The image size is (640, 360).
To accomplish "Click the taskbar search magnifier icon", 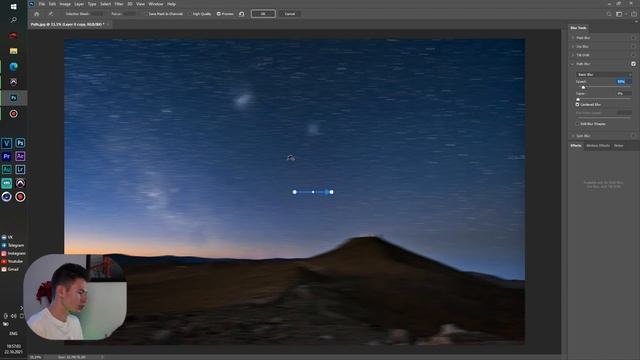I will pos(13,20).
